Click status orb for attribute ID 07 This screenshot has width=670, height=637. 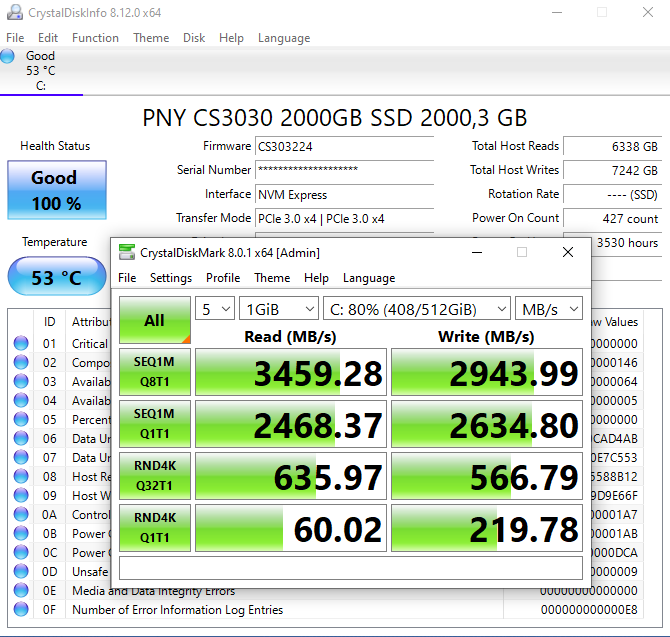pos(21,457)
